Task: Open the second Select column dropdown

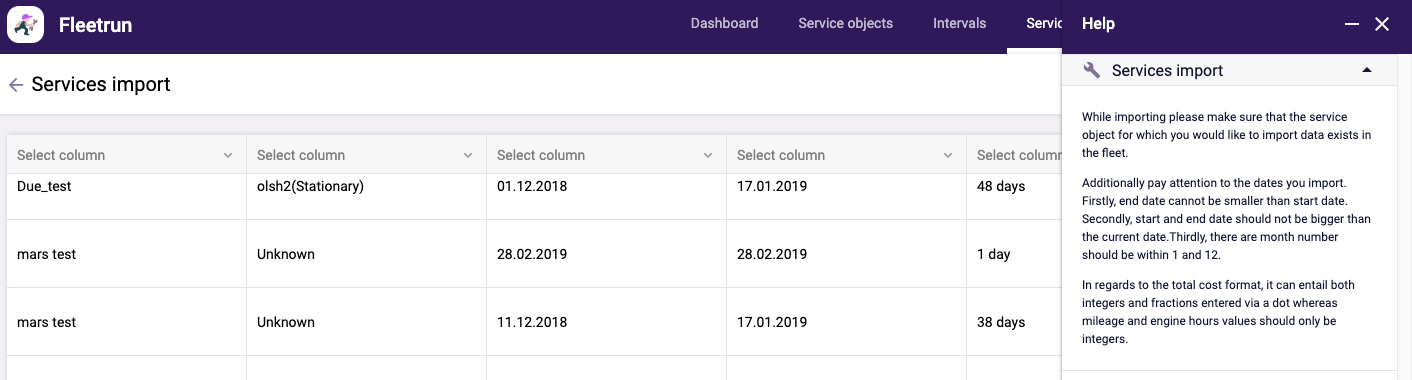Action: tap(366, 155)
